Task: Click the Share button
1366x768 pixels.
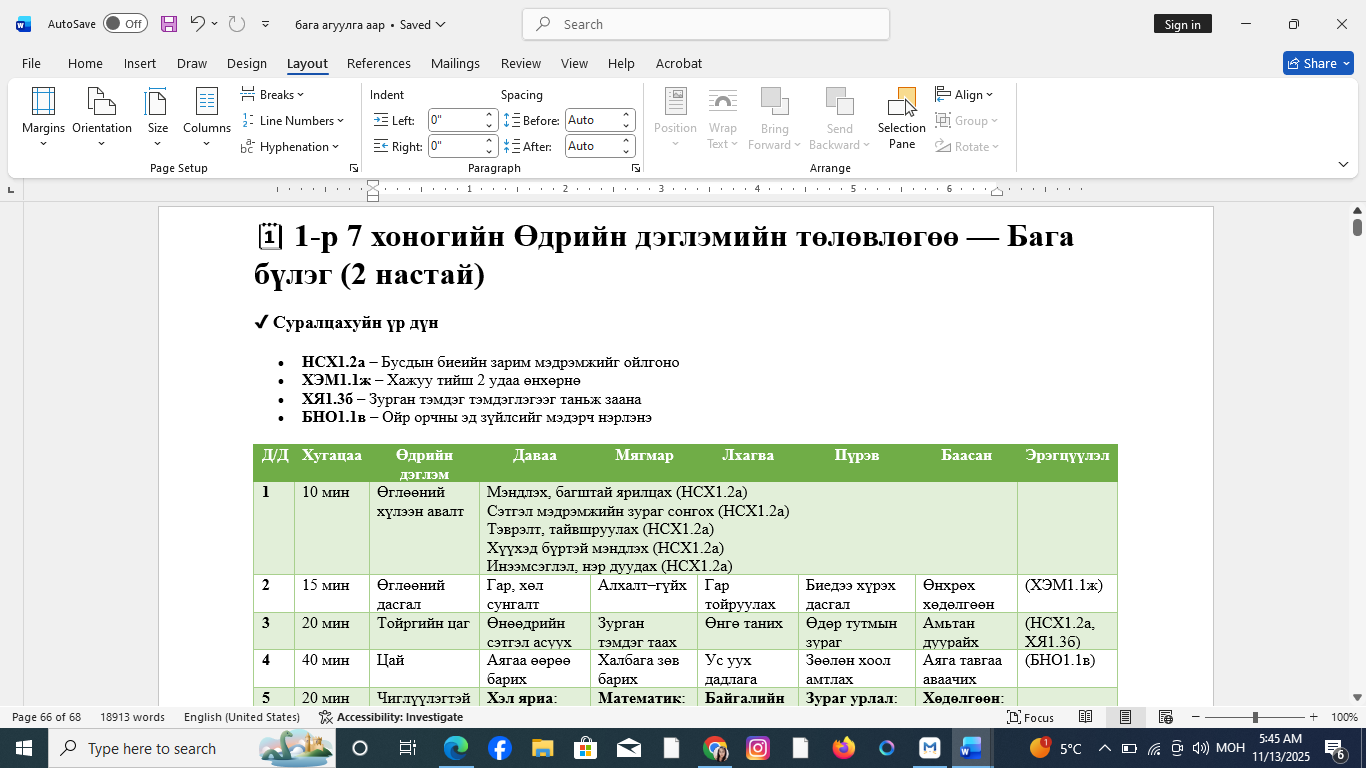Action: (x=1318, y=63)
